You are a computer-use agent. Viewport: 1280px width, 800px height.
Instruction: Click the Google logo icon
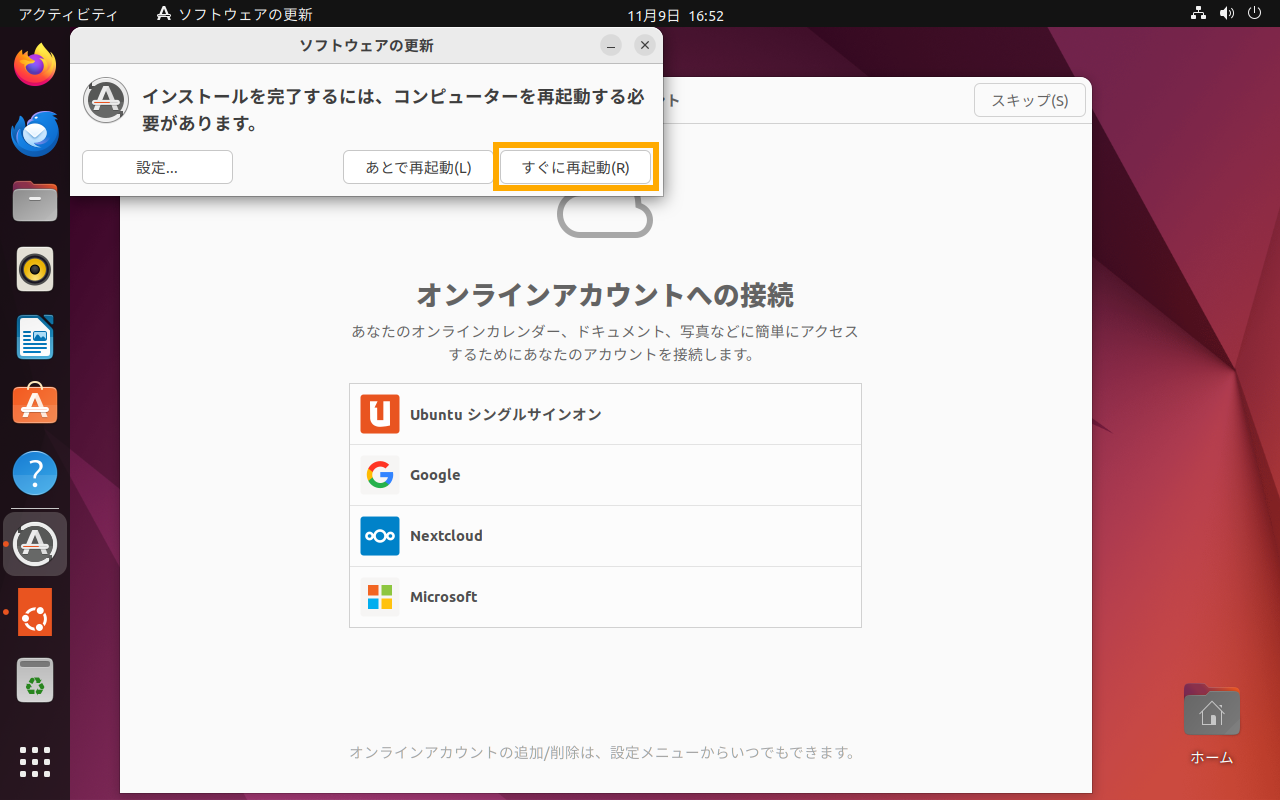(x=380, y=475)
